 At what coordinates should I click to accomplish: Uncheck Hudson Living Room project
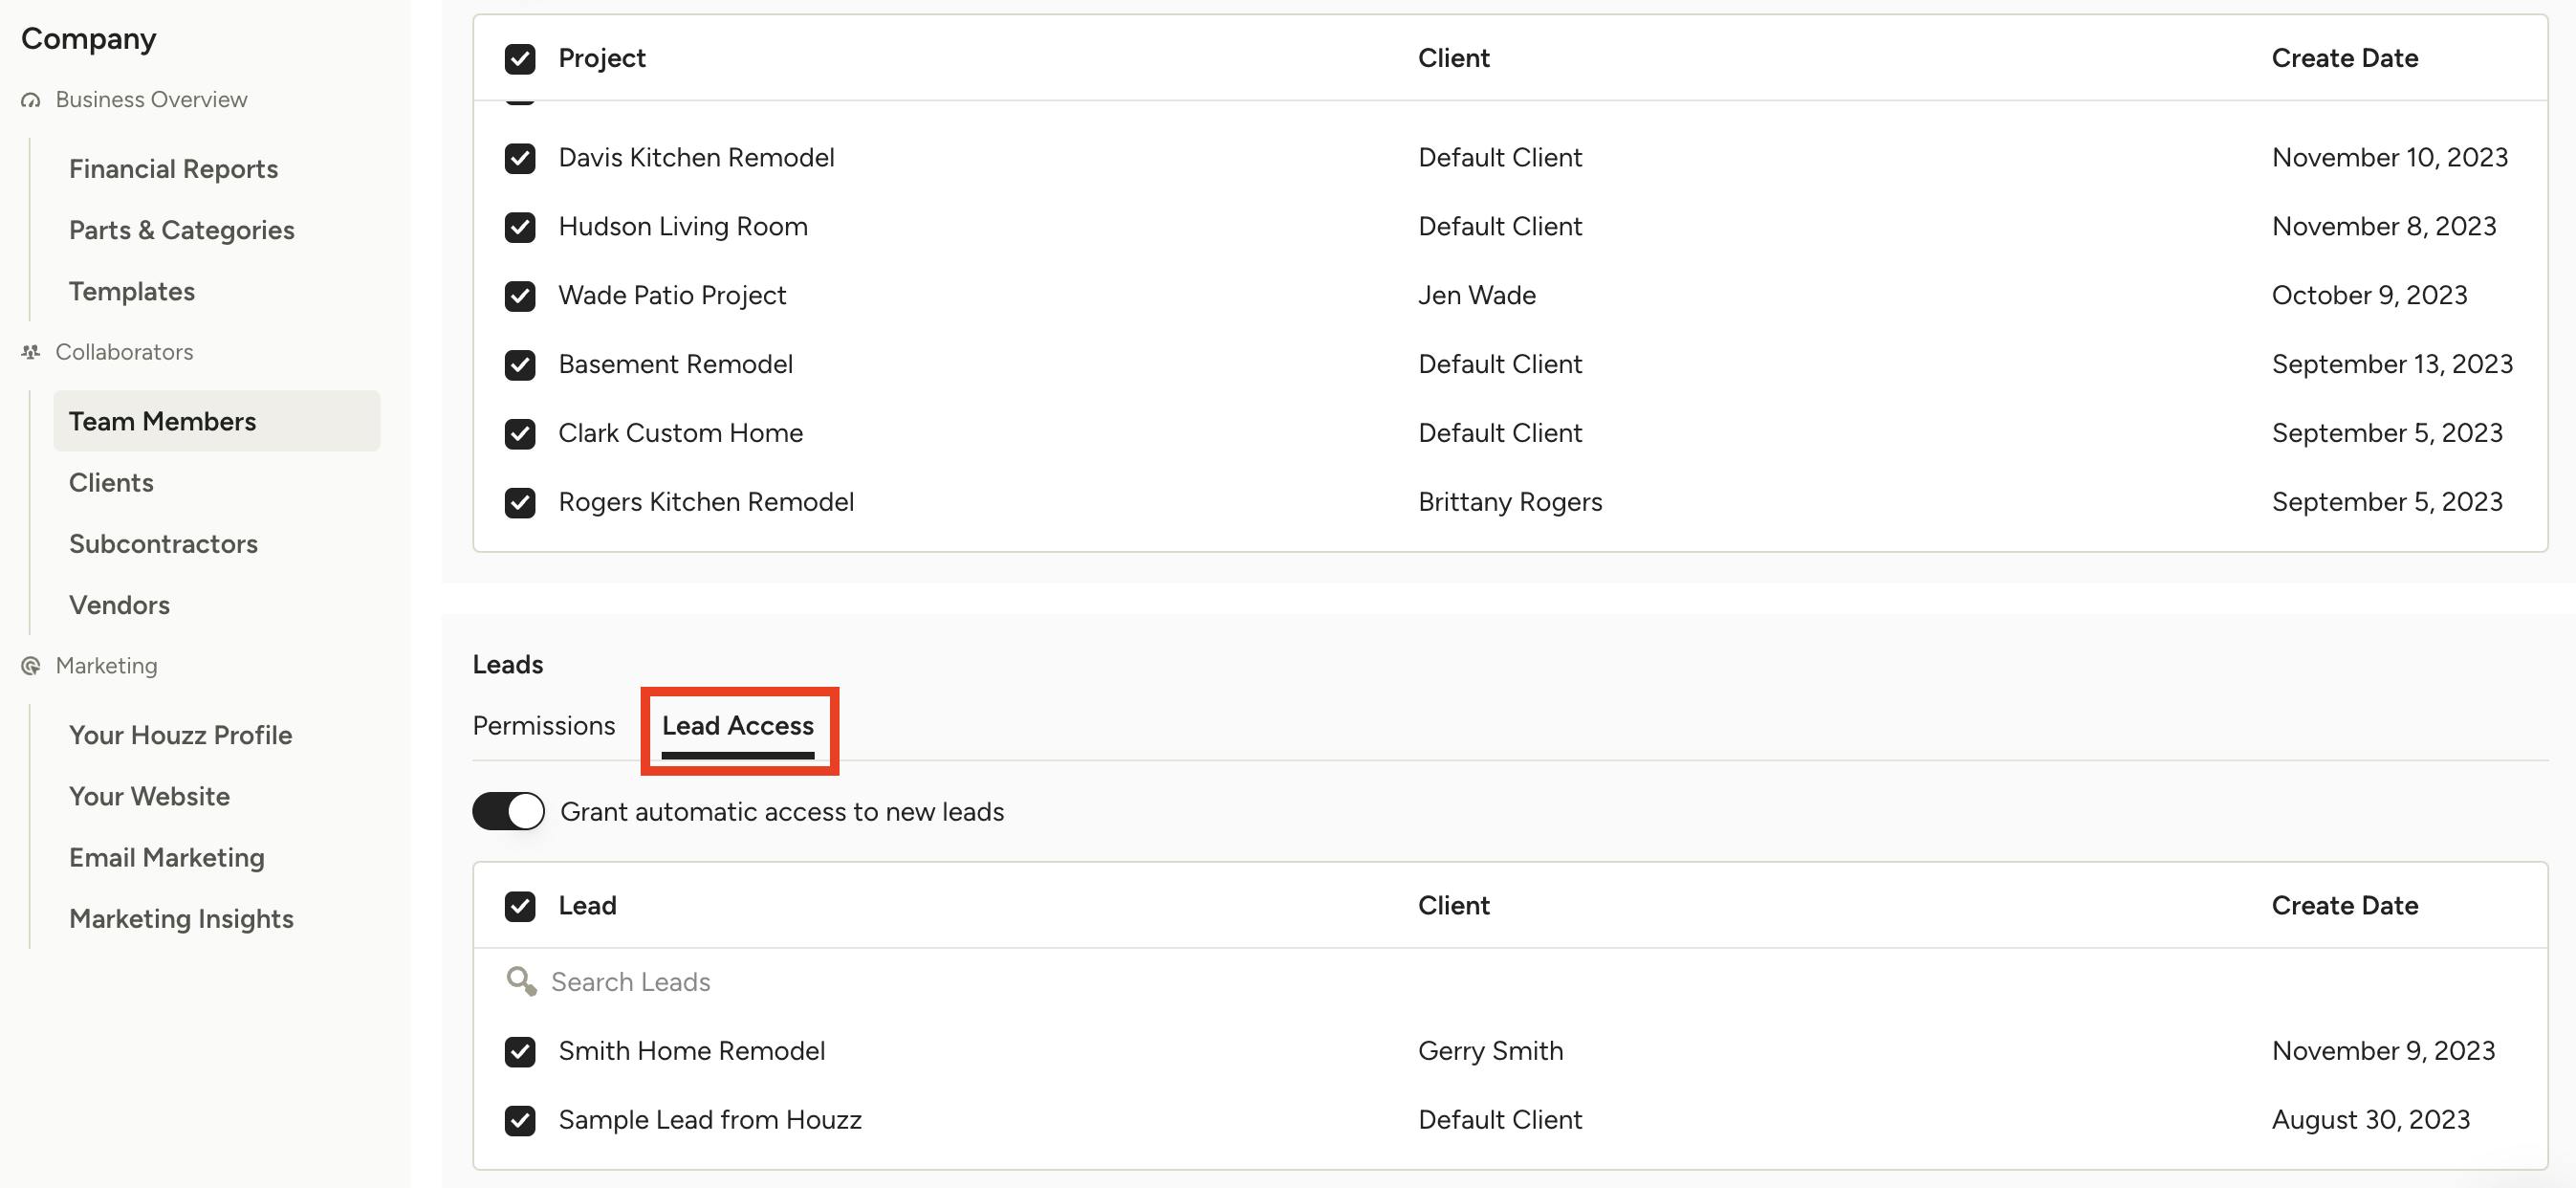tap(520, 227)
